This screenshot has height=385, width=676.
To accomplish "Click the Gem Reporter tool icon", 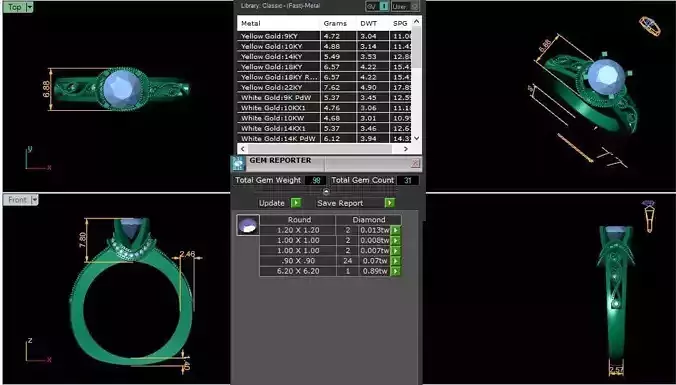I will (239, 164).
